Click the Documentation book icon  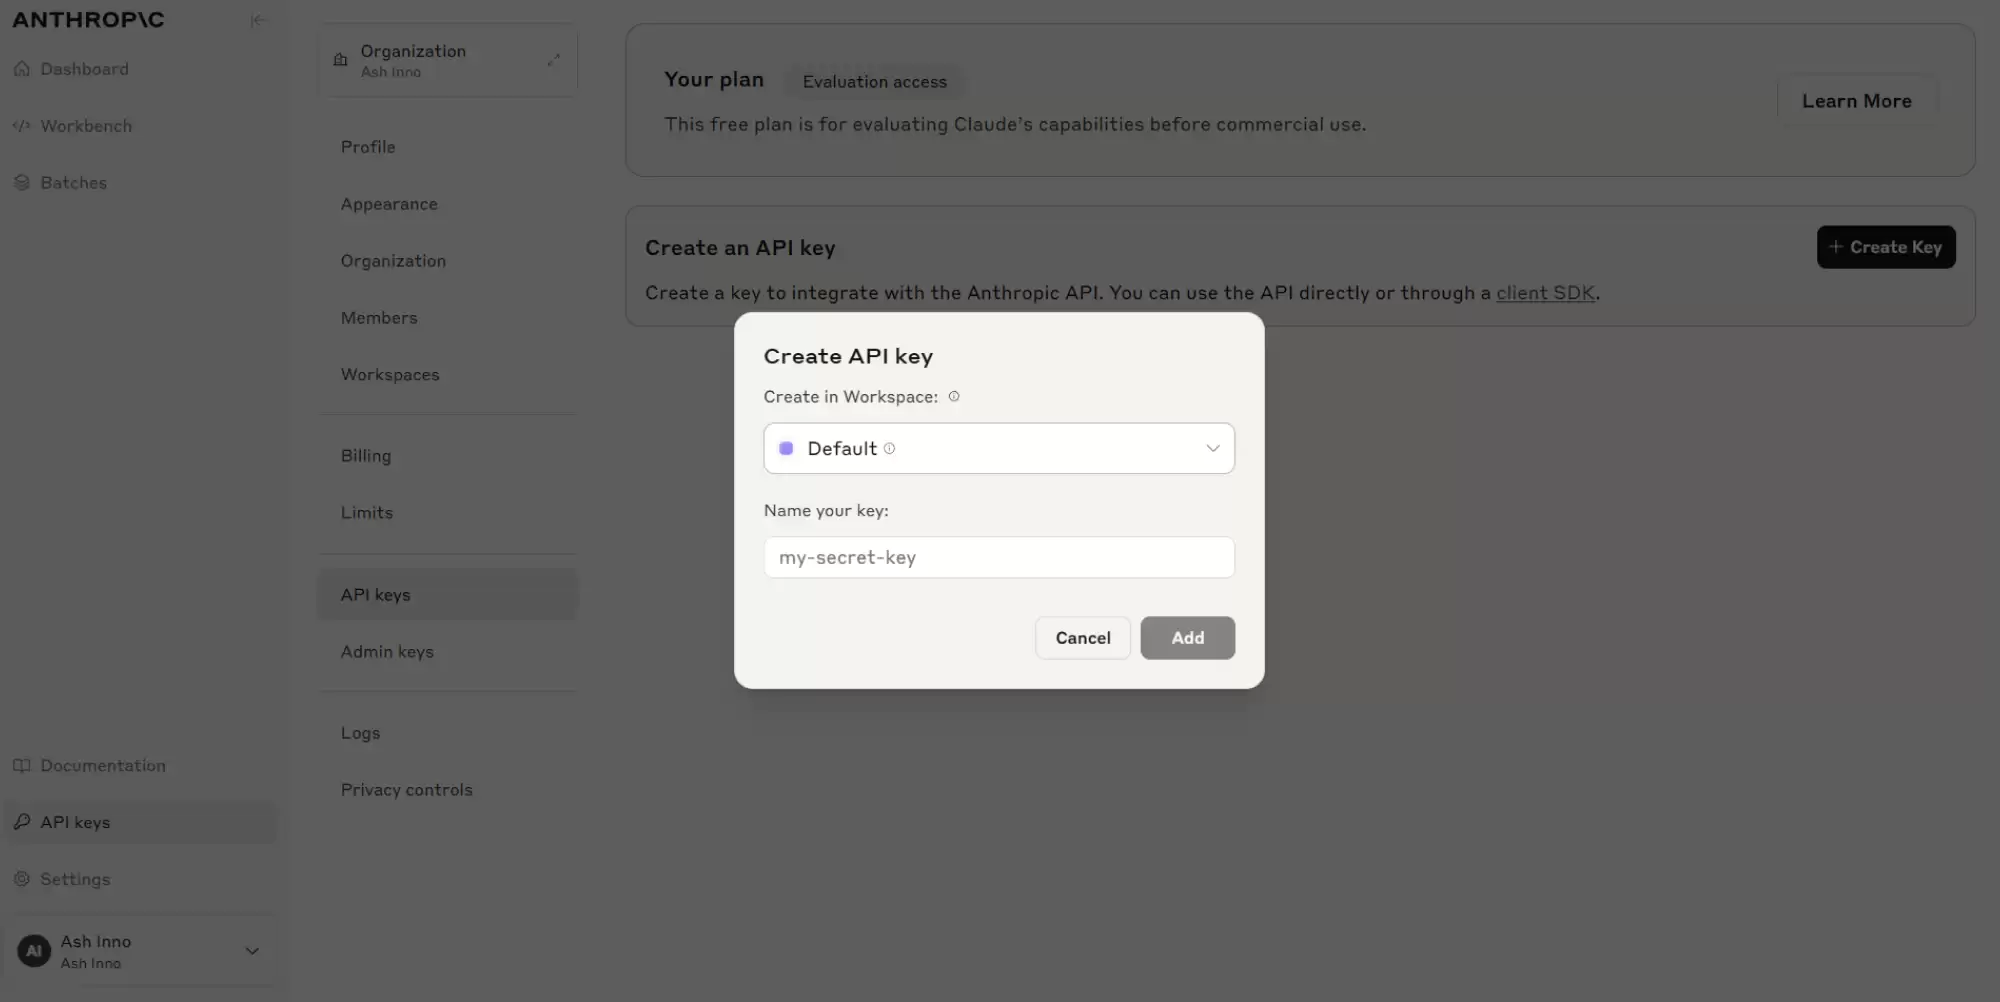[x=22, y=766]
